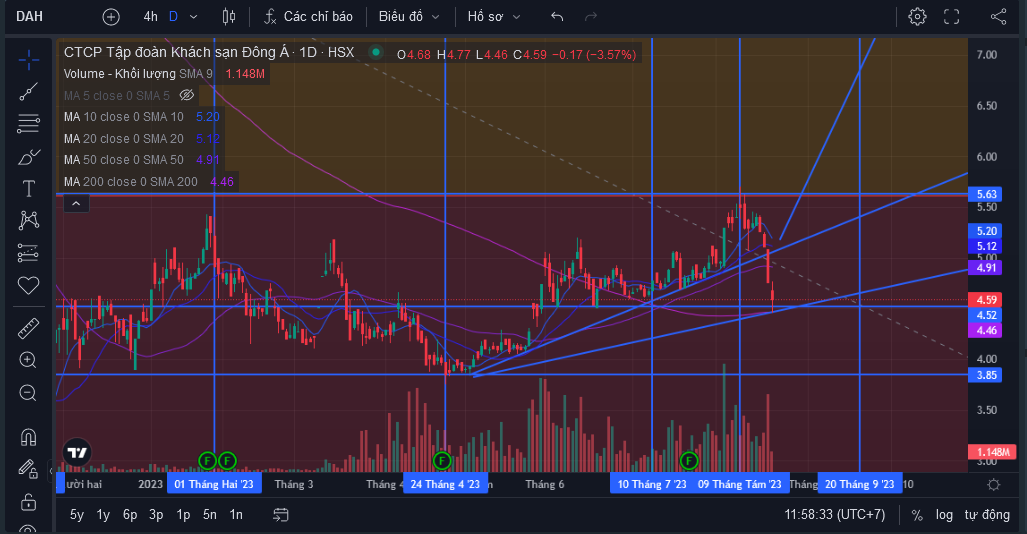Click the add symbol plus button
Viewport: 1027px width, 534px height.
[111, 16]
